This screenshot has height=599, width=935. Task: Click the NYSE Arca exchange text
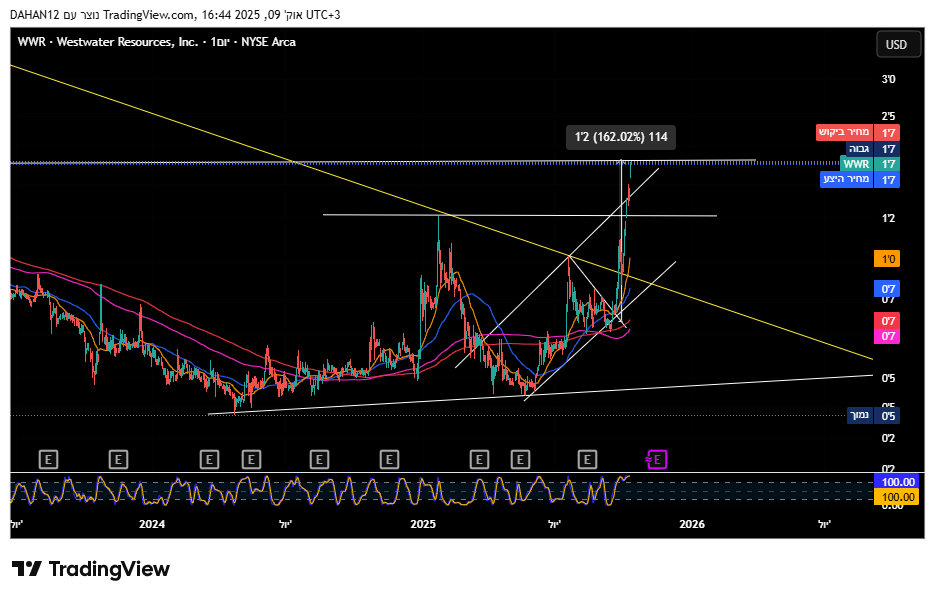click(x=268, y=42)
